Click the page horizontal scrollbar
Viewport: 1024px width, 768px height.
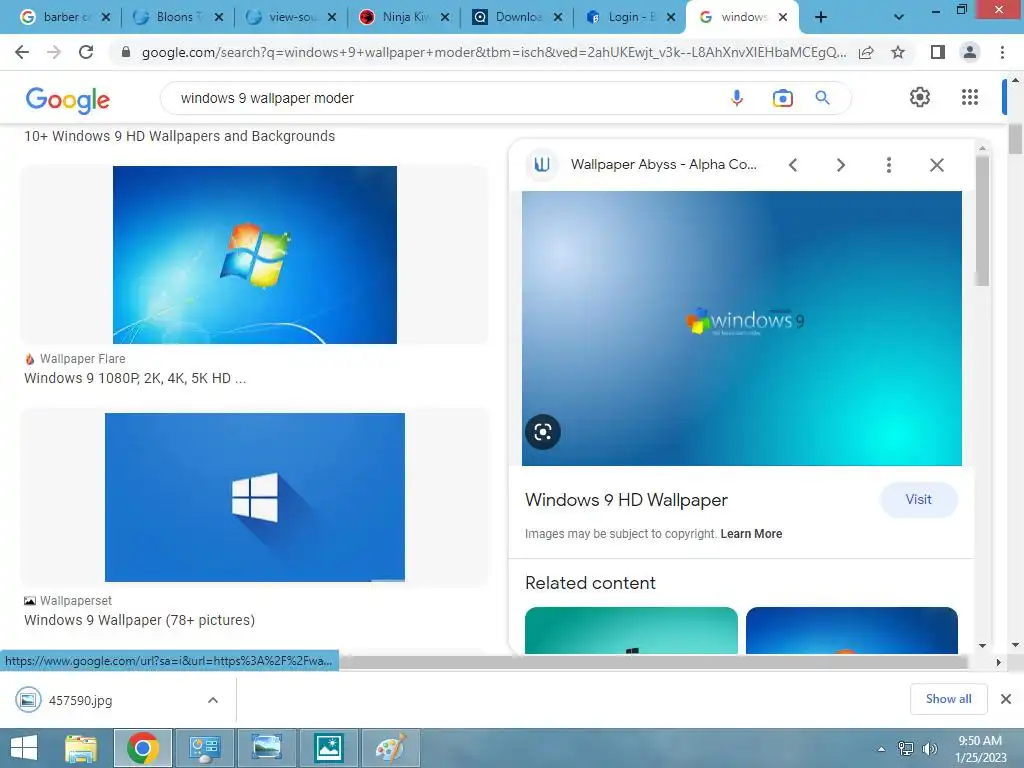pos(653,662)
